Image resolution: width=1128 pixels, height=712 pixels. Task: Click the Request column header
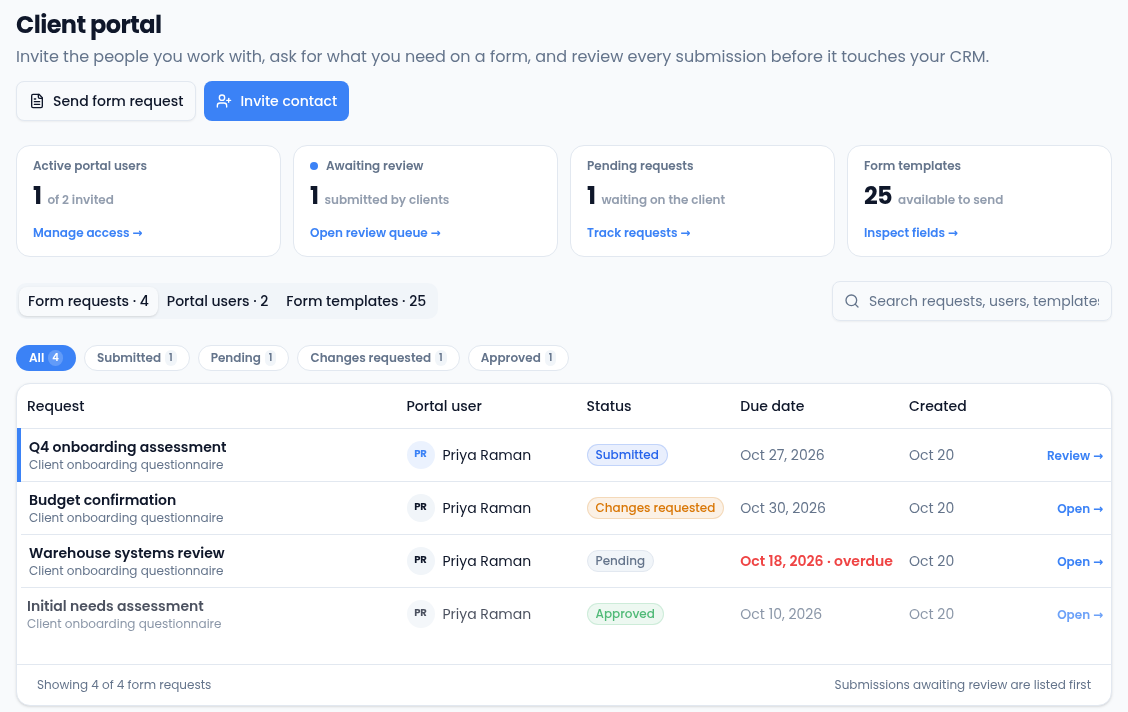55,406
